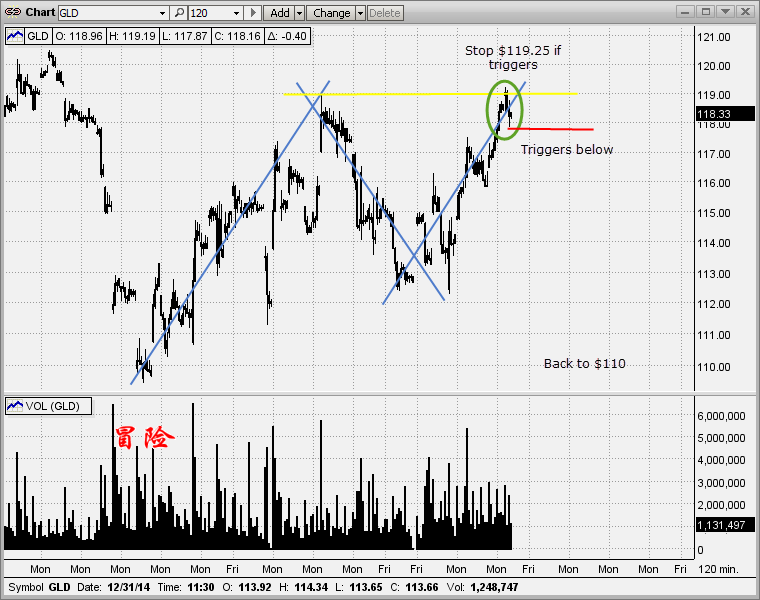The height and width of the screenshot is (600, 760).
Task: Expand the Change button dropdown arrow
Action: pos(360,13)
